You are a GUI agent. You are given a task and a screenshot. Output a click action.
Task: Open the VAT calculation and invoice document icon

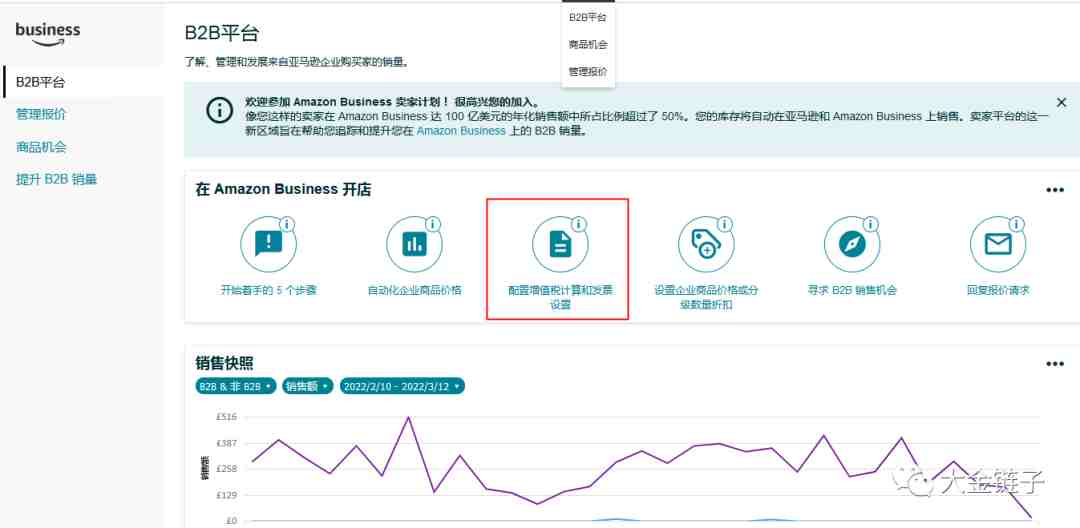pos(560,244)
